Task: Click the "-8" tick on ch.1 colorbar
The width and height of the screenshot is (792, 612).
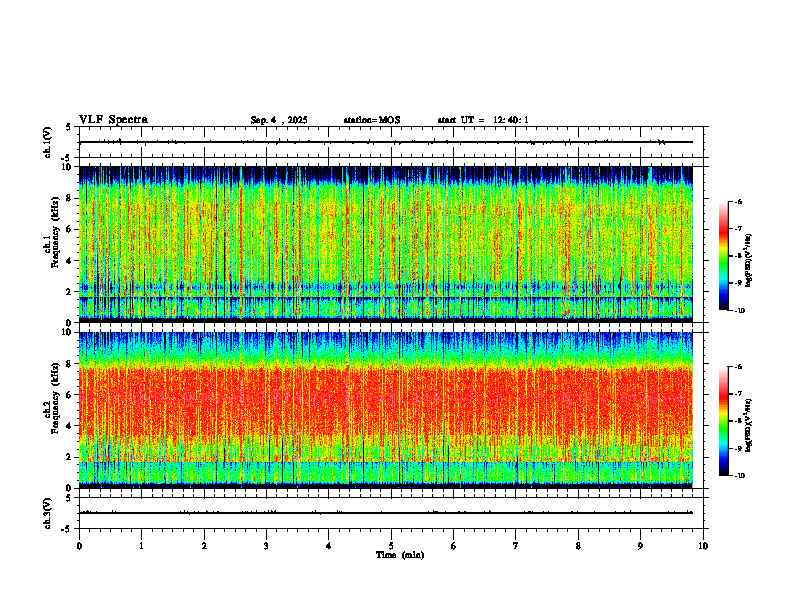Action: 738,256
